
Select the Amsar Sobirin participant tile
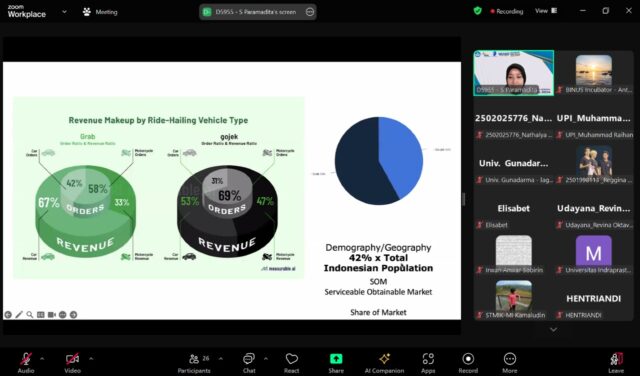[x=513, y=254]
